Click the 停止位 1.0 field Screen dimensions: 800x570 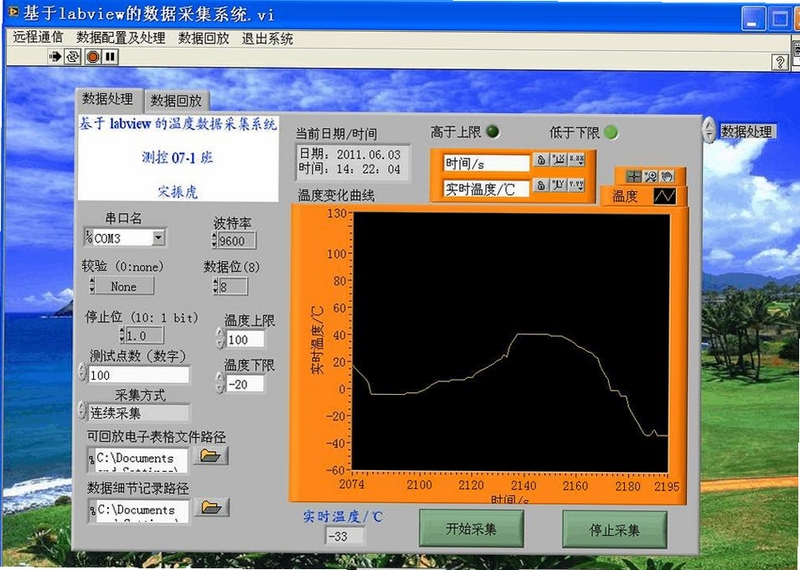[144, 336]
